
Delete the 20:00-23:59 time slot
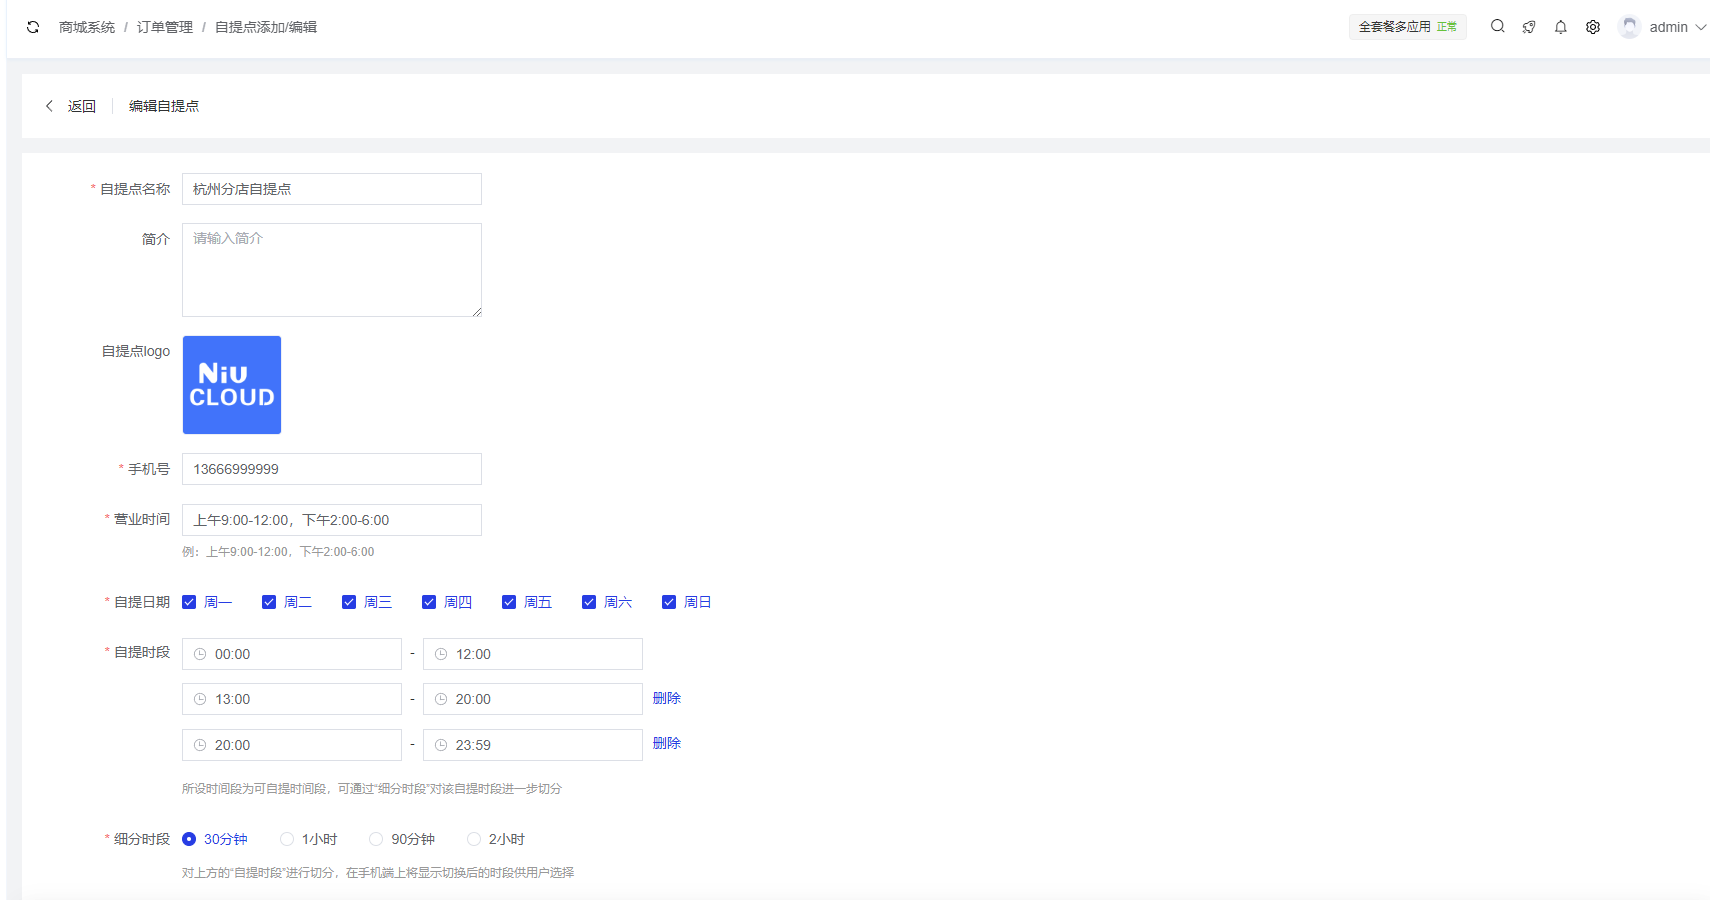(x=666, y=743)
